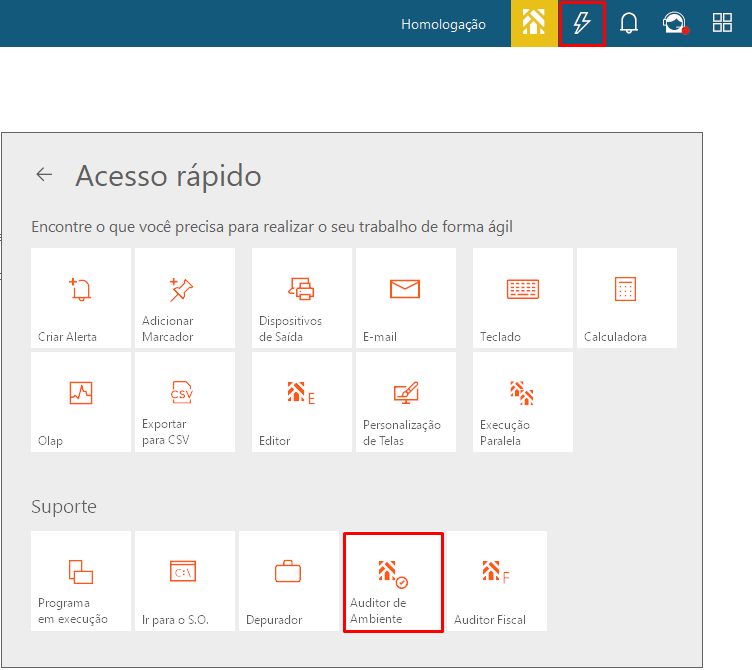Launch the Teclado tile

[x=523, y=298]
